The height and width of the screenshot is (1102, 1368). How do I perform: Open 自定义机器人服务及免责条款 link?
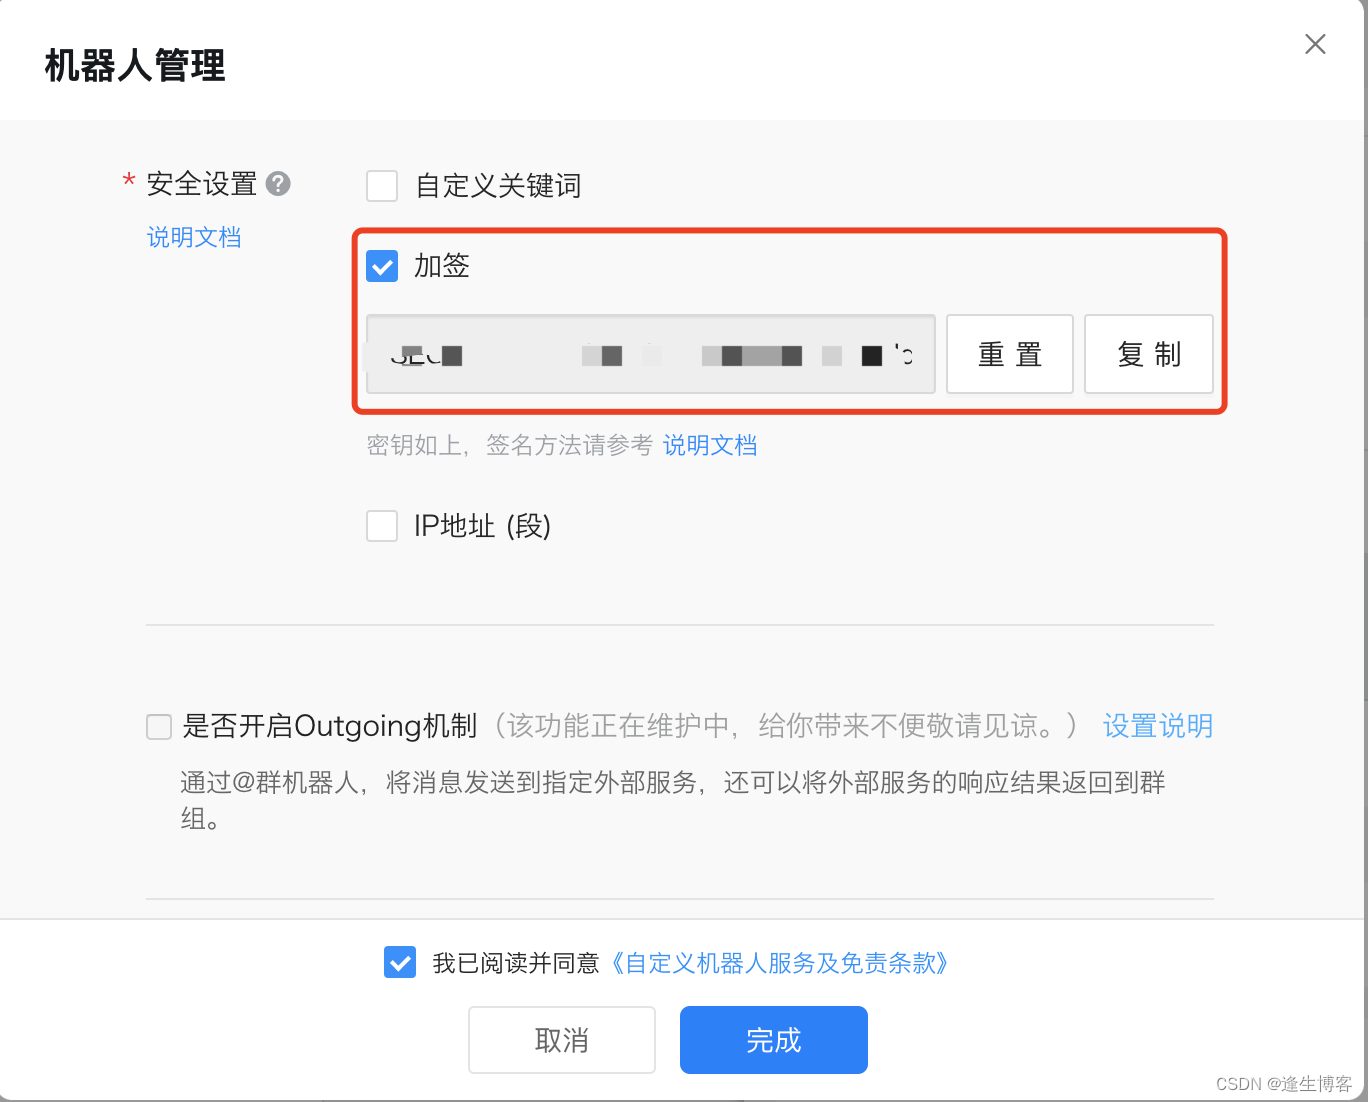coord(780,963)
